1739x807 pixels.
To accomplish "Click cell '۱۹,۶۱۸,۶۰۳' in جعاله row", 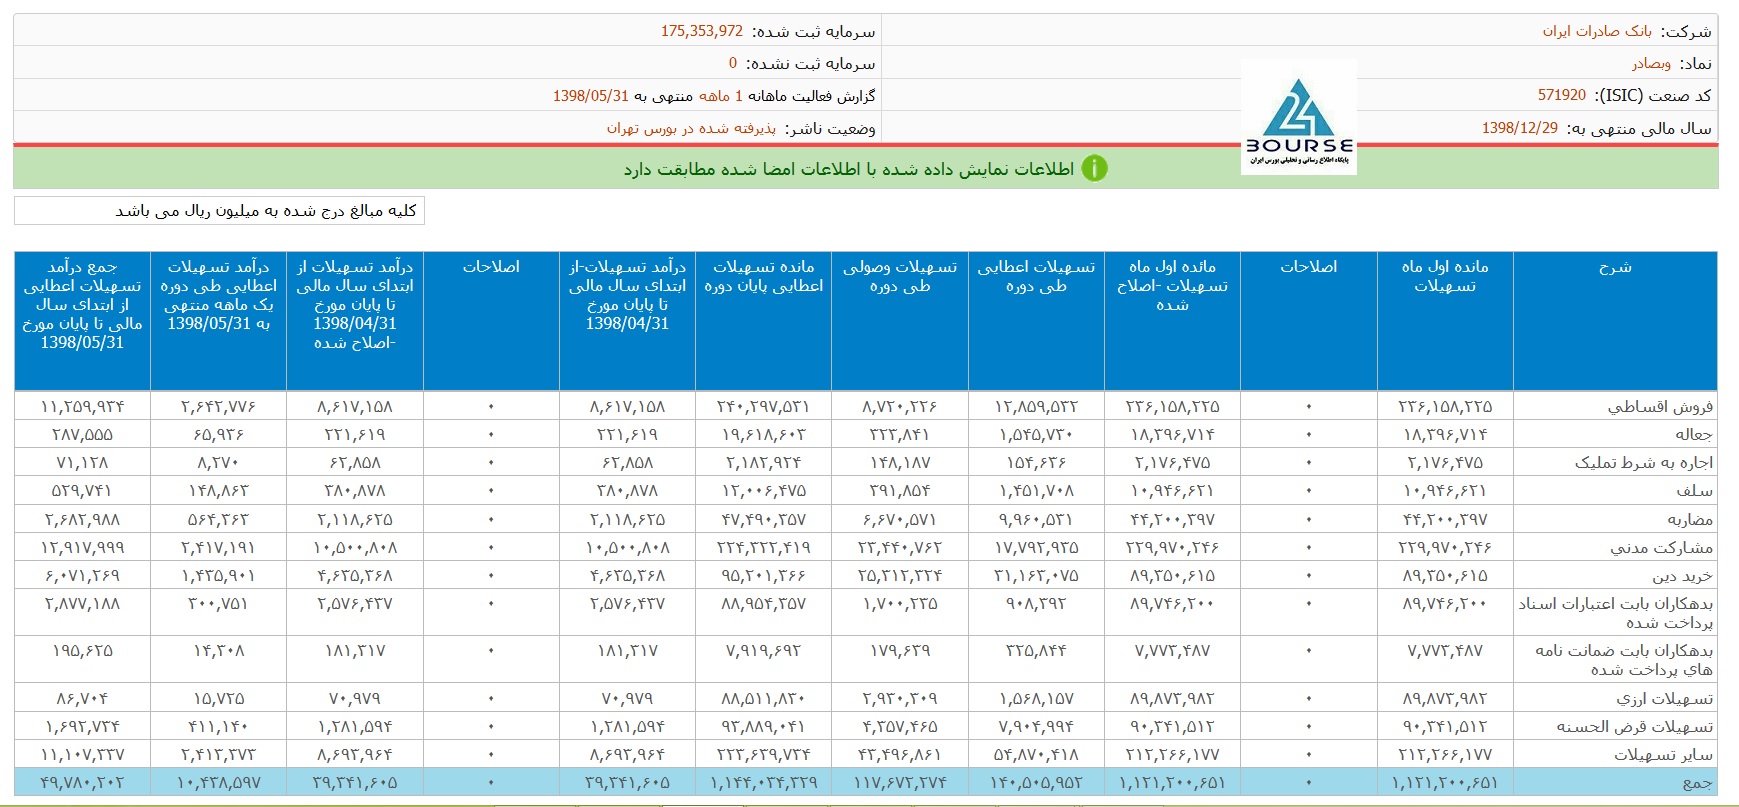I will pyautogui.click(x=763, y=434).
